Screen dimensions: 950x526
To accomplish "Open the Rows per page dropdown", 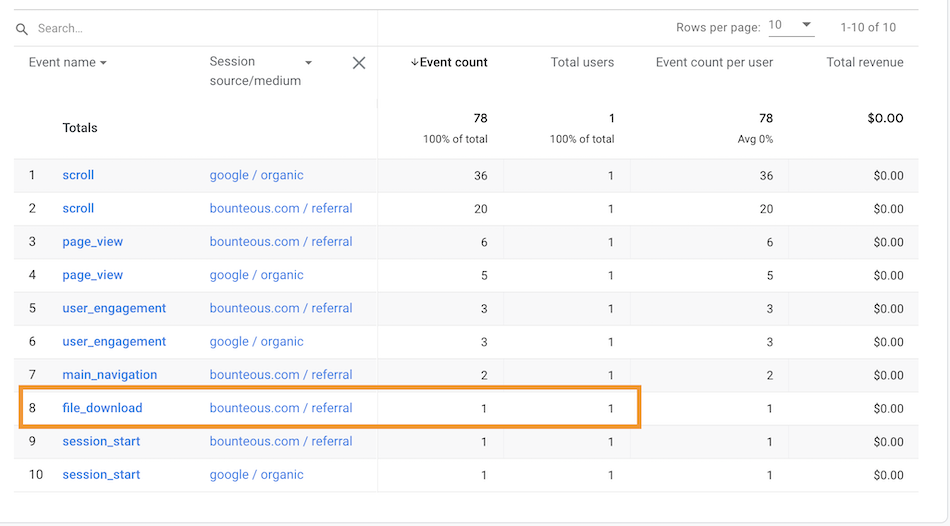I will [x=790, y=27].
